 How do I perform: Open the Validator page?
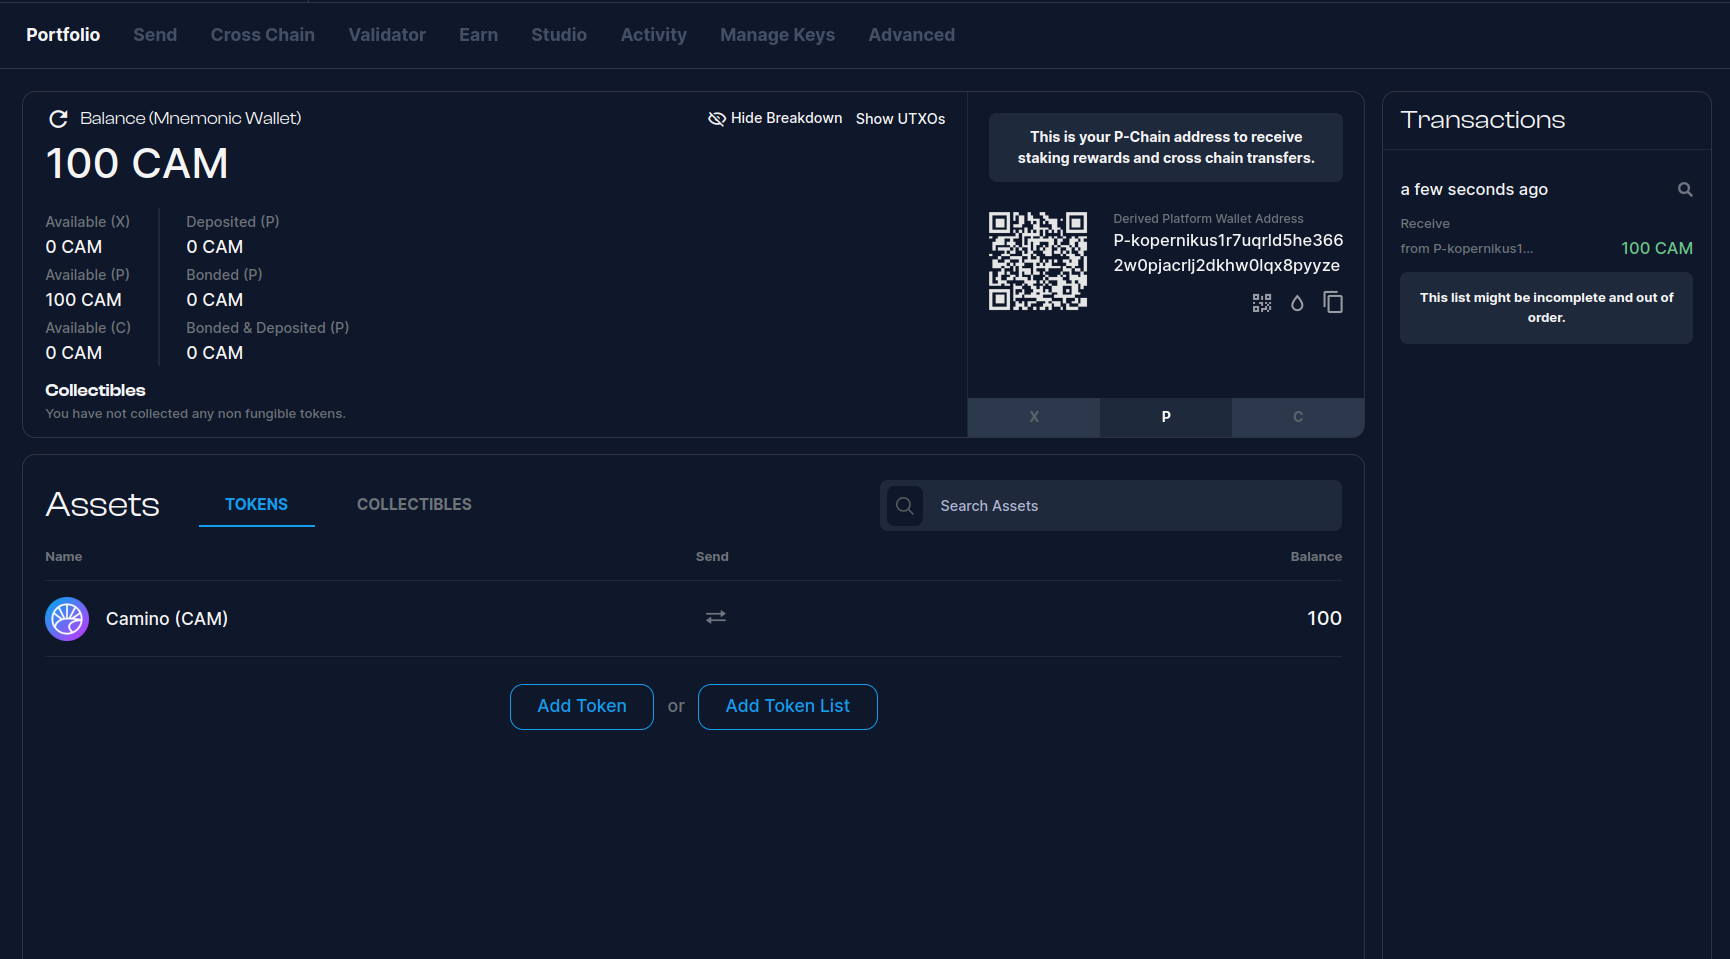[x=387, y=35]
